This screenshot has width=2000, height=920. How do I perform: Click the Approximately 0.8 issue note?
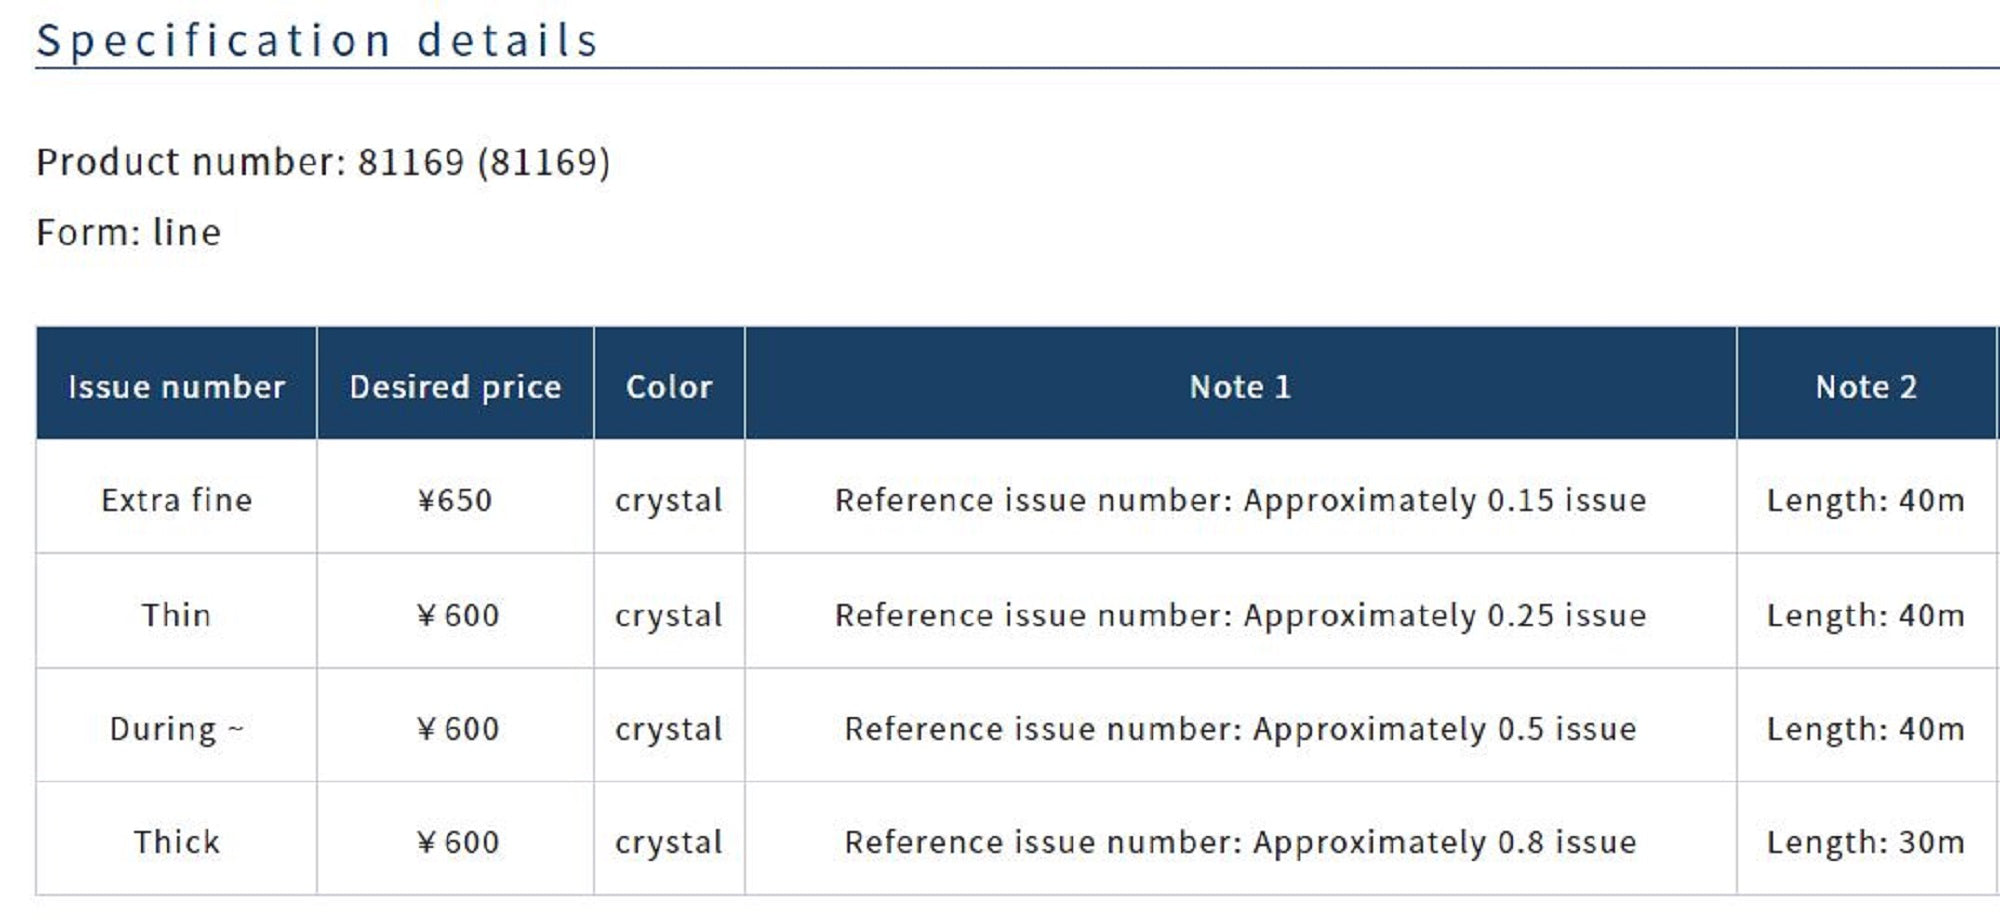click(1240, 842)
